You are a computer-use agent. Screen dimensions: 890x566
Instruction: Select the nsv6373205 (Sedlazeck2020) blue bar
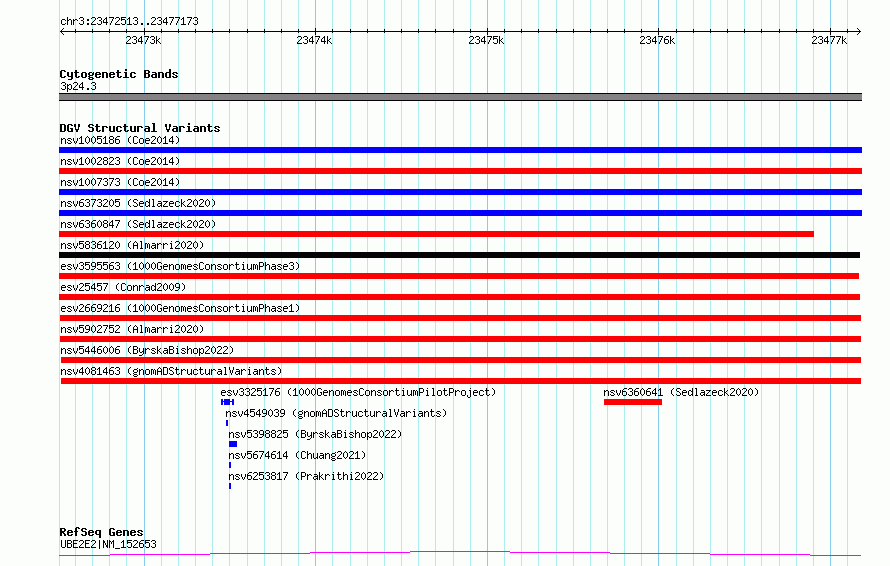tap(460, 213)
